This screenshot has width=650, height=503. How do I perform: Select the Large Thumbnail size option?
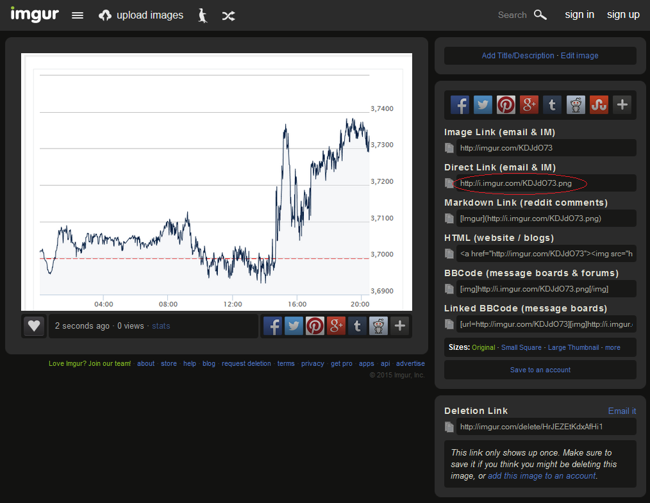tap(574, 348)
